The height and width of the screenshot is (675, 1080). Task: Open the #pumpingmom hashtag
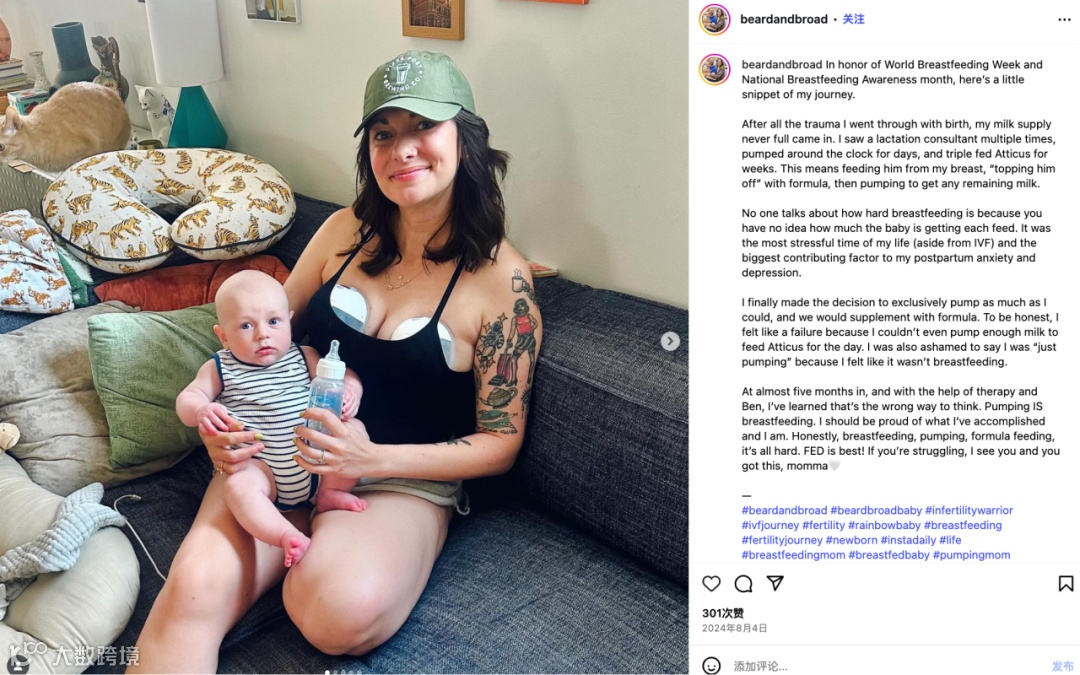(971, 554)
